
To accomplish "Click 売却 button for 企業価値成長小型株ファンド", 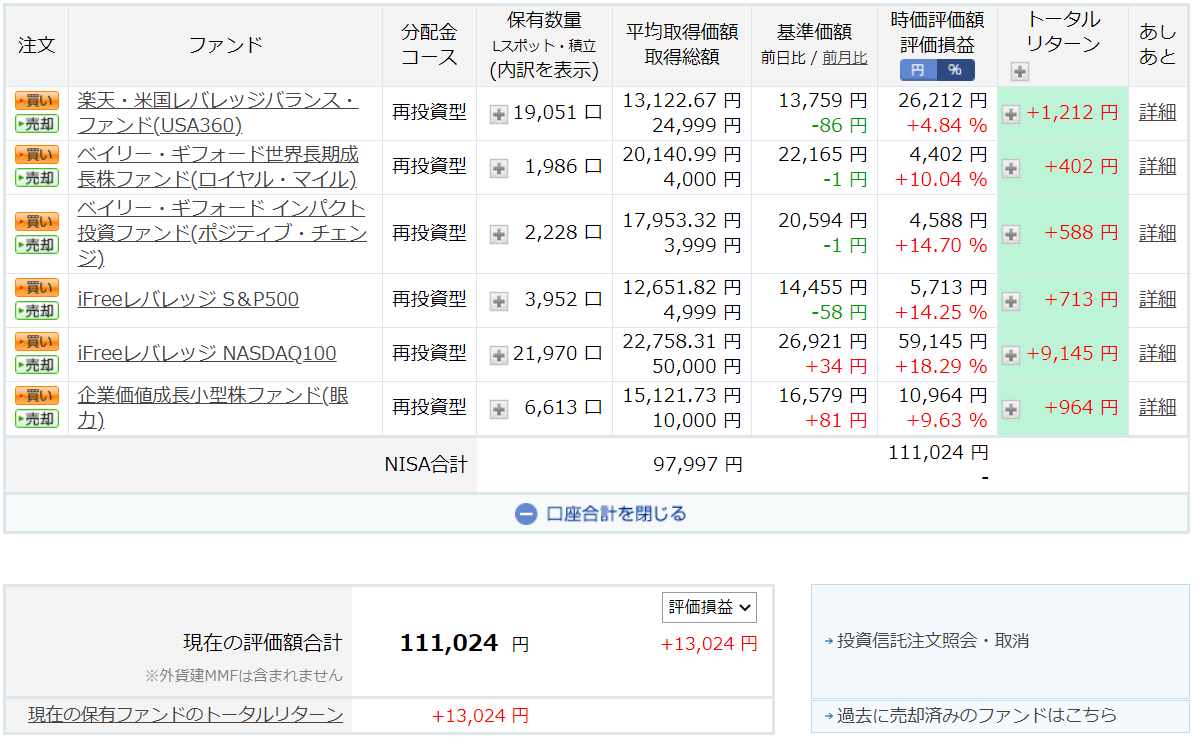I will coord(37,420).
